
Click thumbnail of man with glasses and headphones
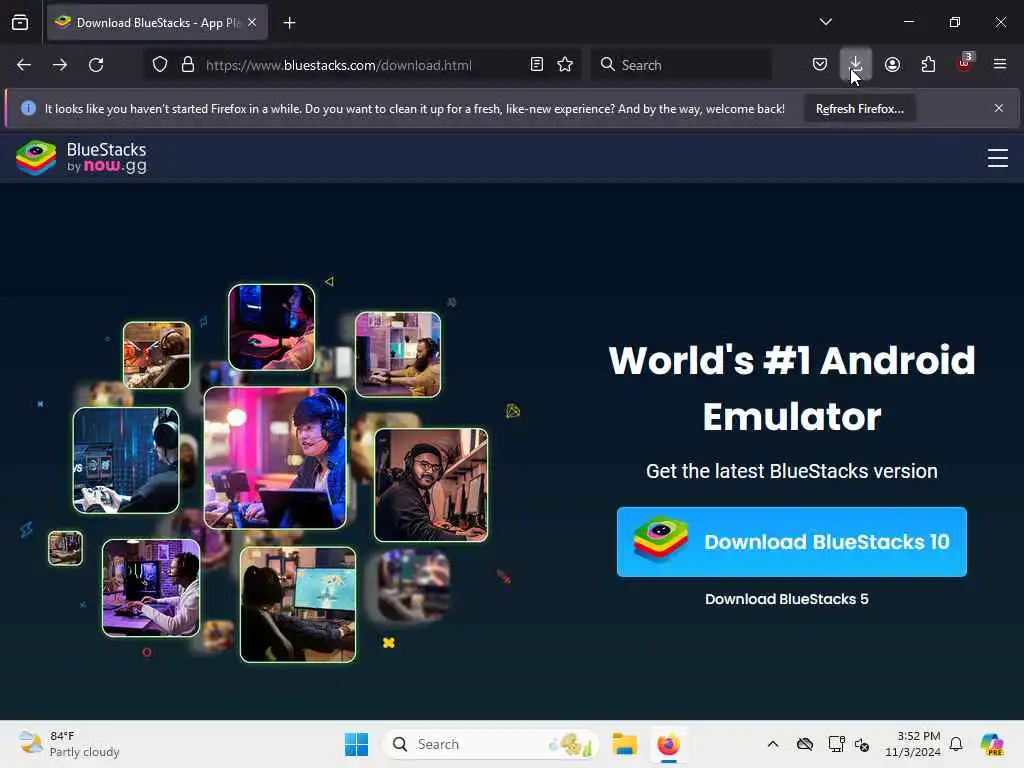pos(431,485)
